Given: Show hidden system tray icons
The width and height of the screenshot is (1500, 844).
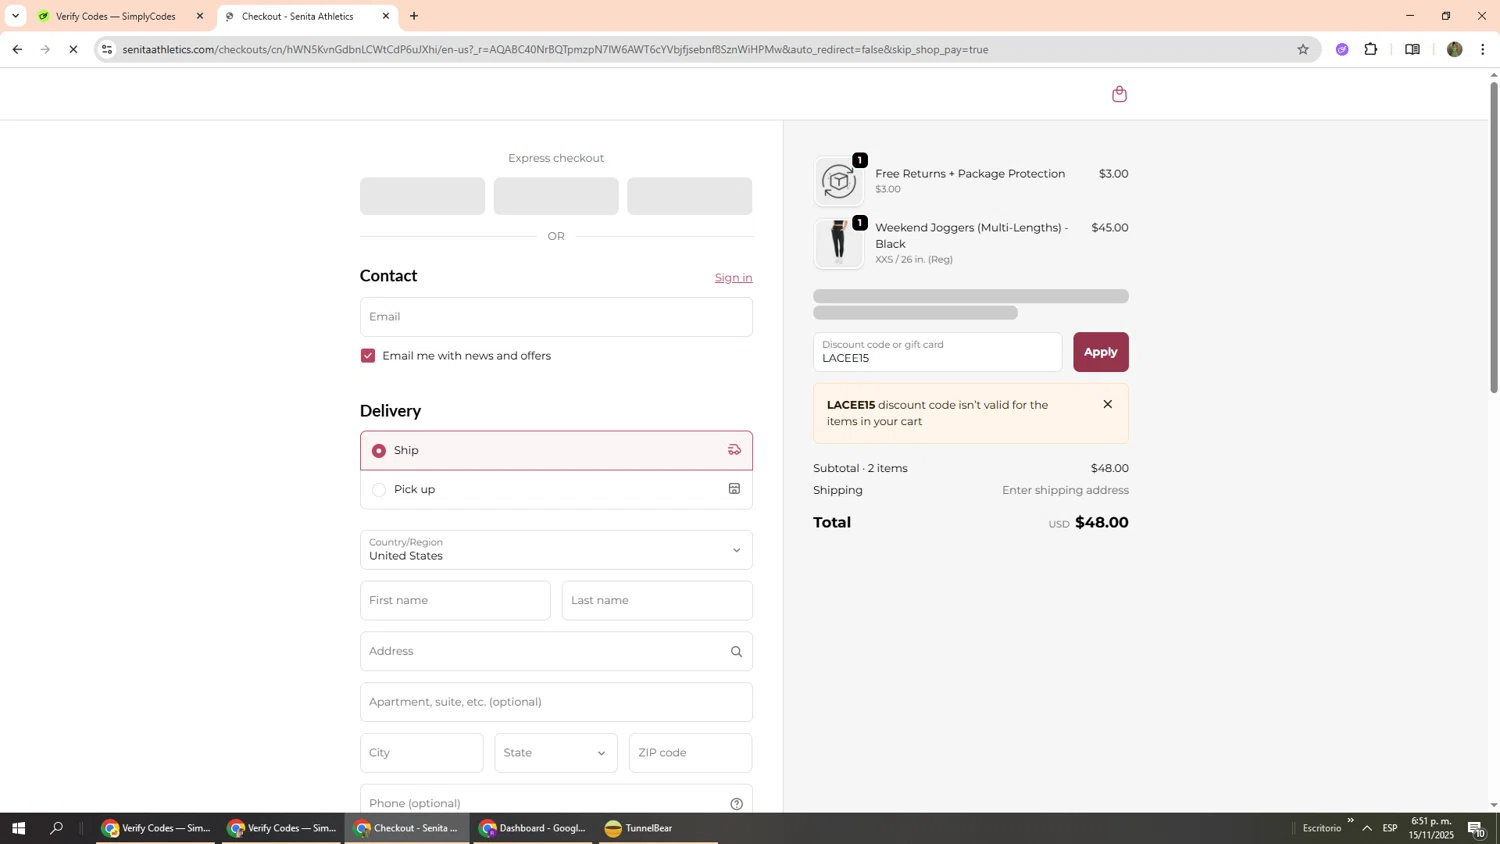Looking at the screenshot, I should tap(1366, 828).
